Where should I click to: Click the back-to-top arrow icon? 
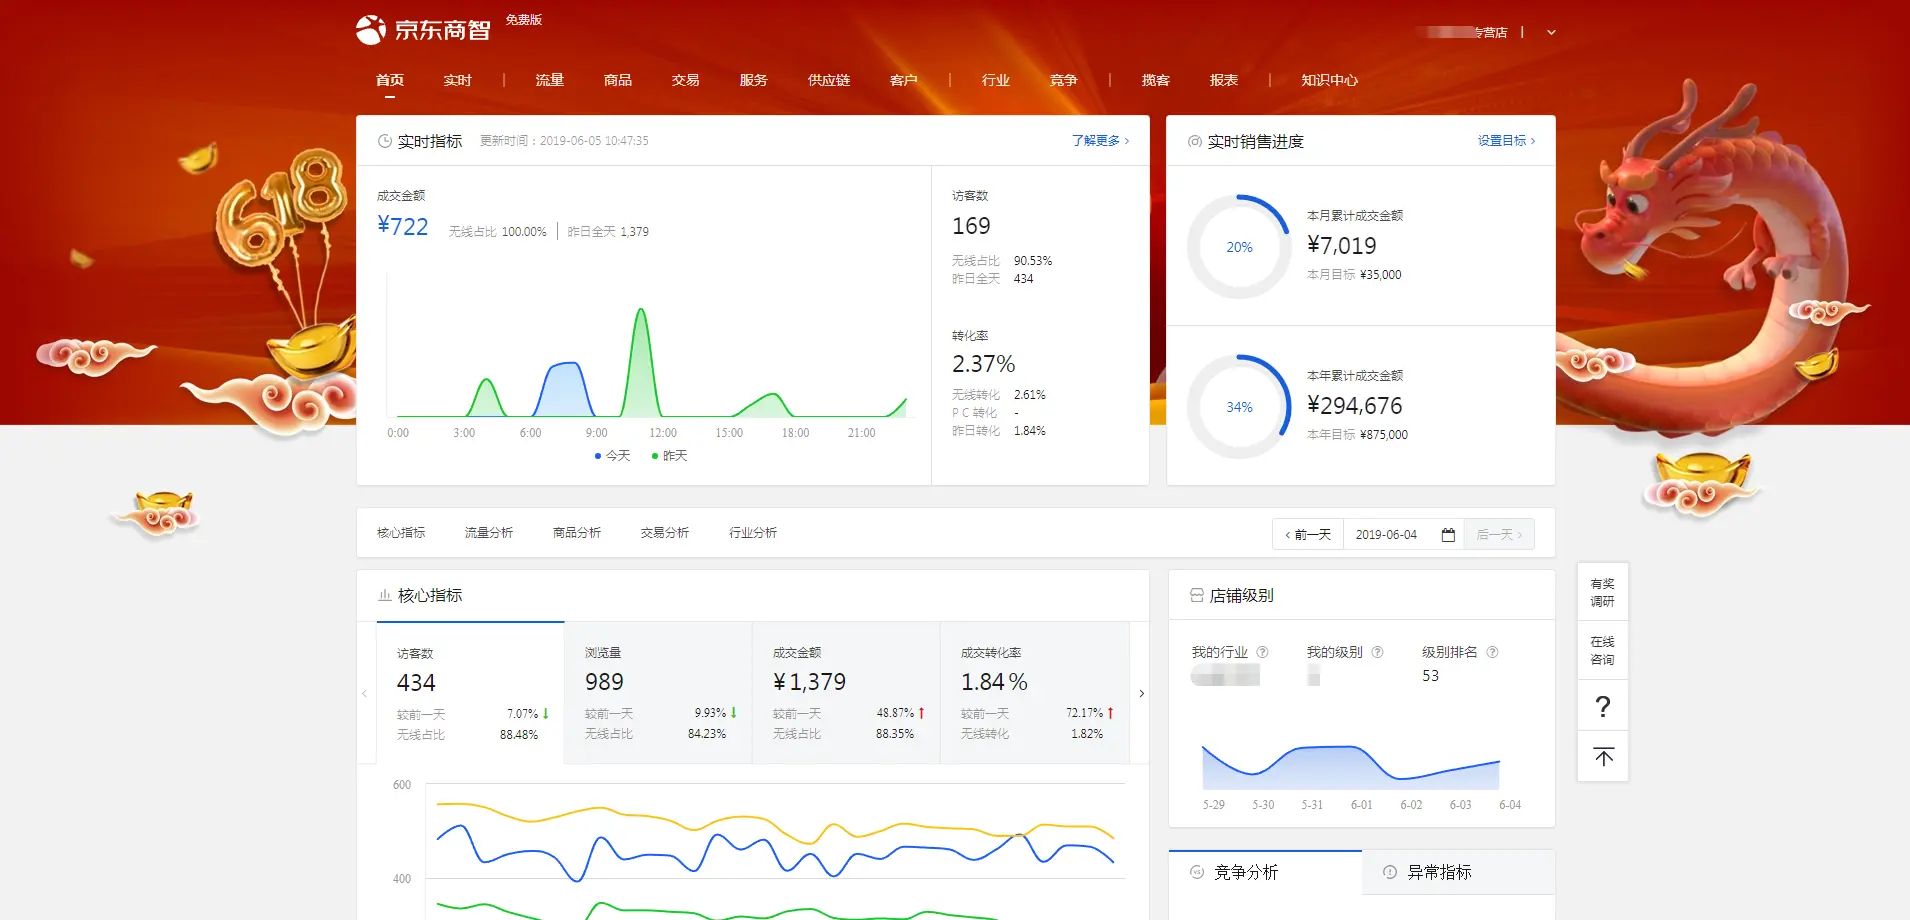coord(1602,757)
